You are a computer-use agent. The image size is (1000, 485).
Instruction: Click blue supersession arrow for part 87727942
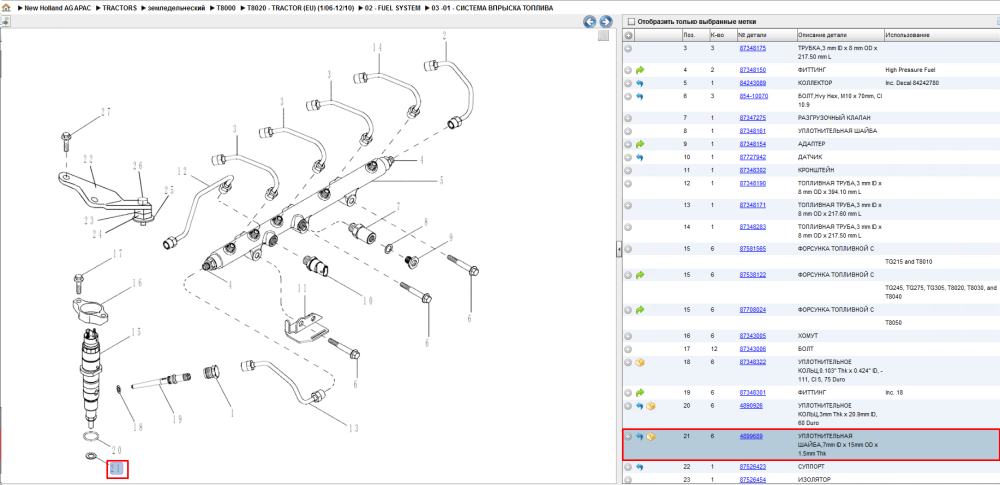(x=640, y=157)
